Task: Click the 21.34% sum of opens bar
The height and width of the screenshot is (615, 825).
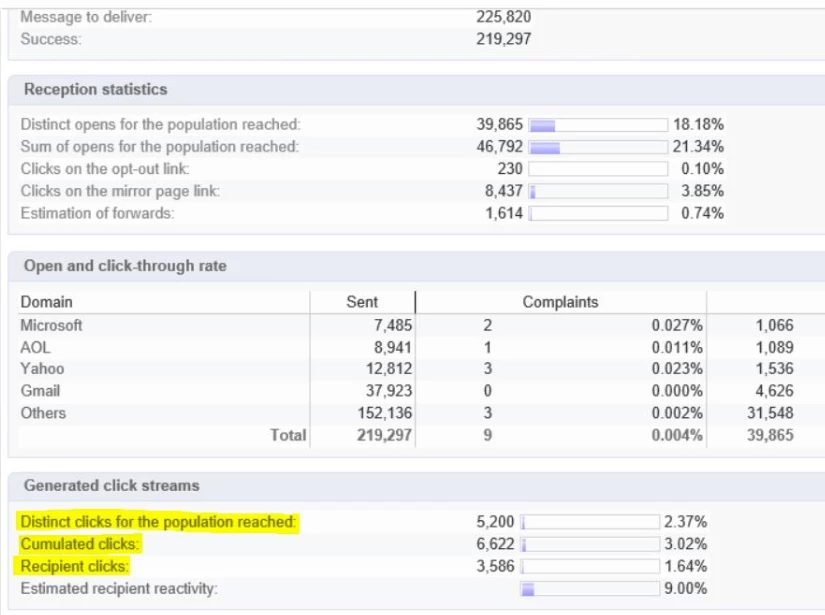Action: [x=598, y=147]
